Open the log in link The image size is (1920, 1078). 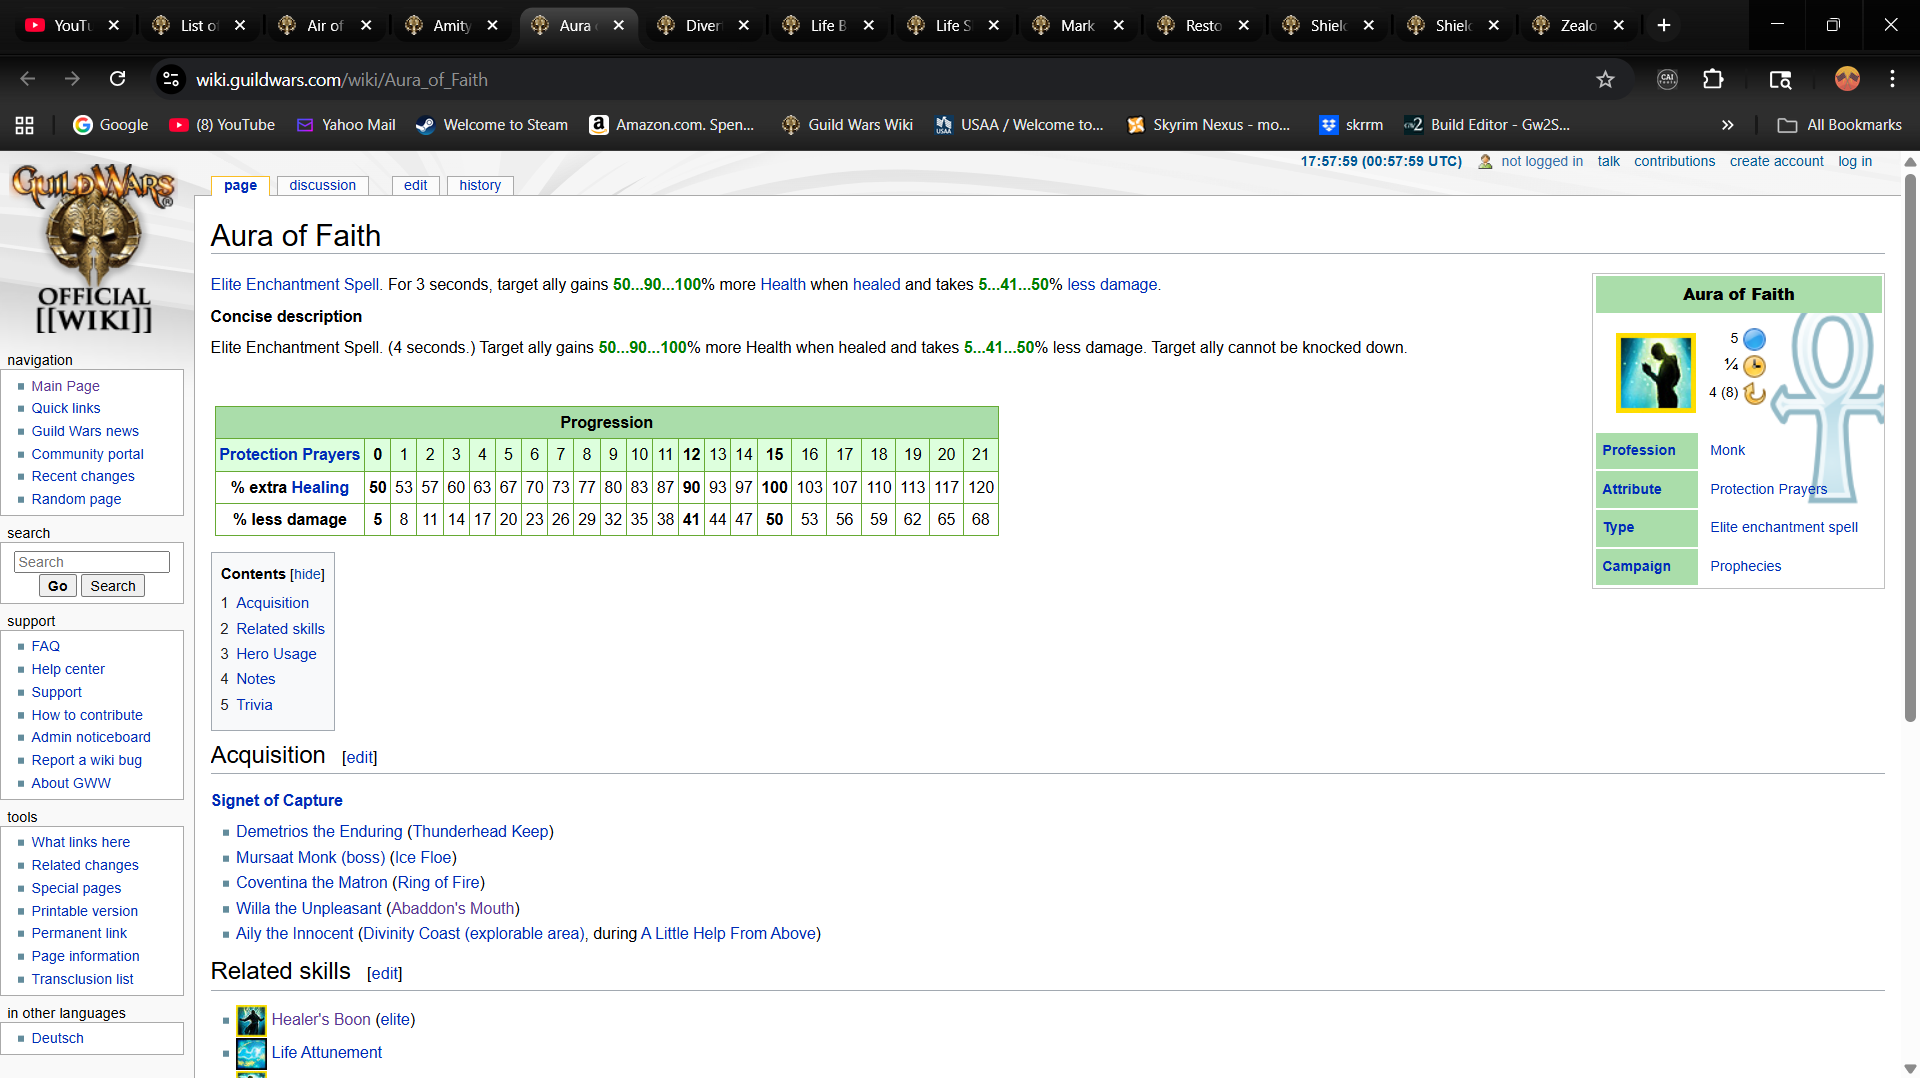pyautogui.click(x=1855, y=161)
